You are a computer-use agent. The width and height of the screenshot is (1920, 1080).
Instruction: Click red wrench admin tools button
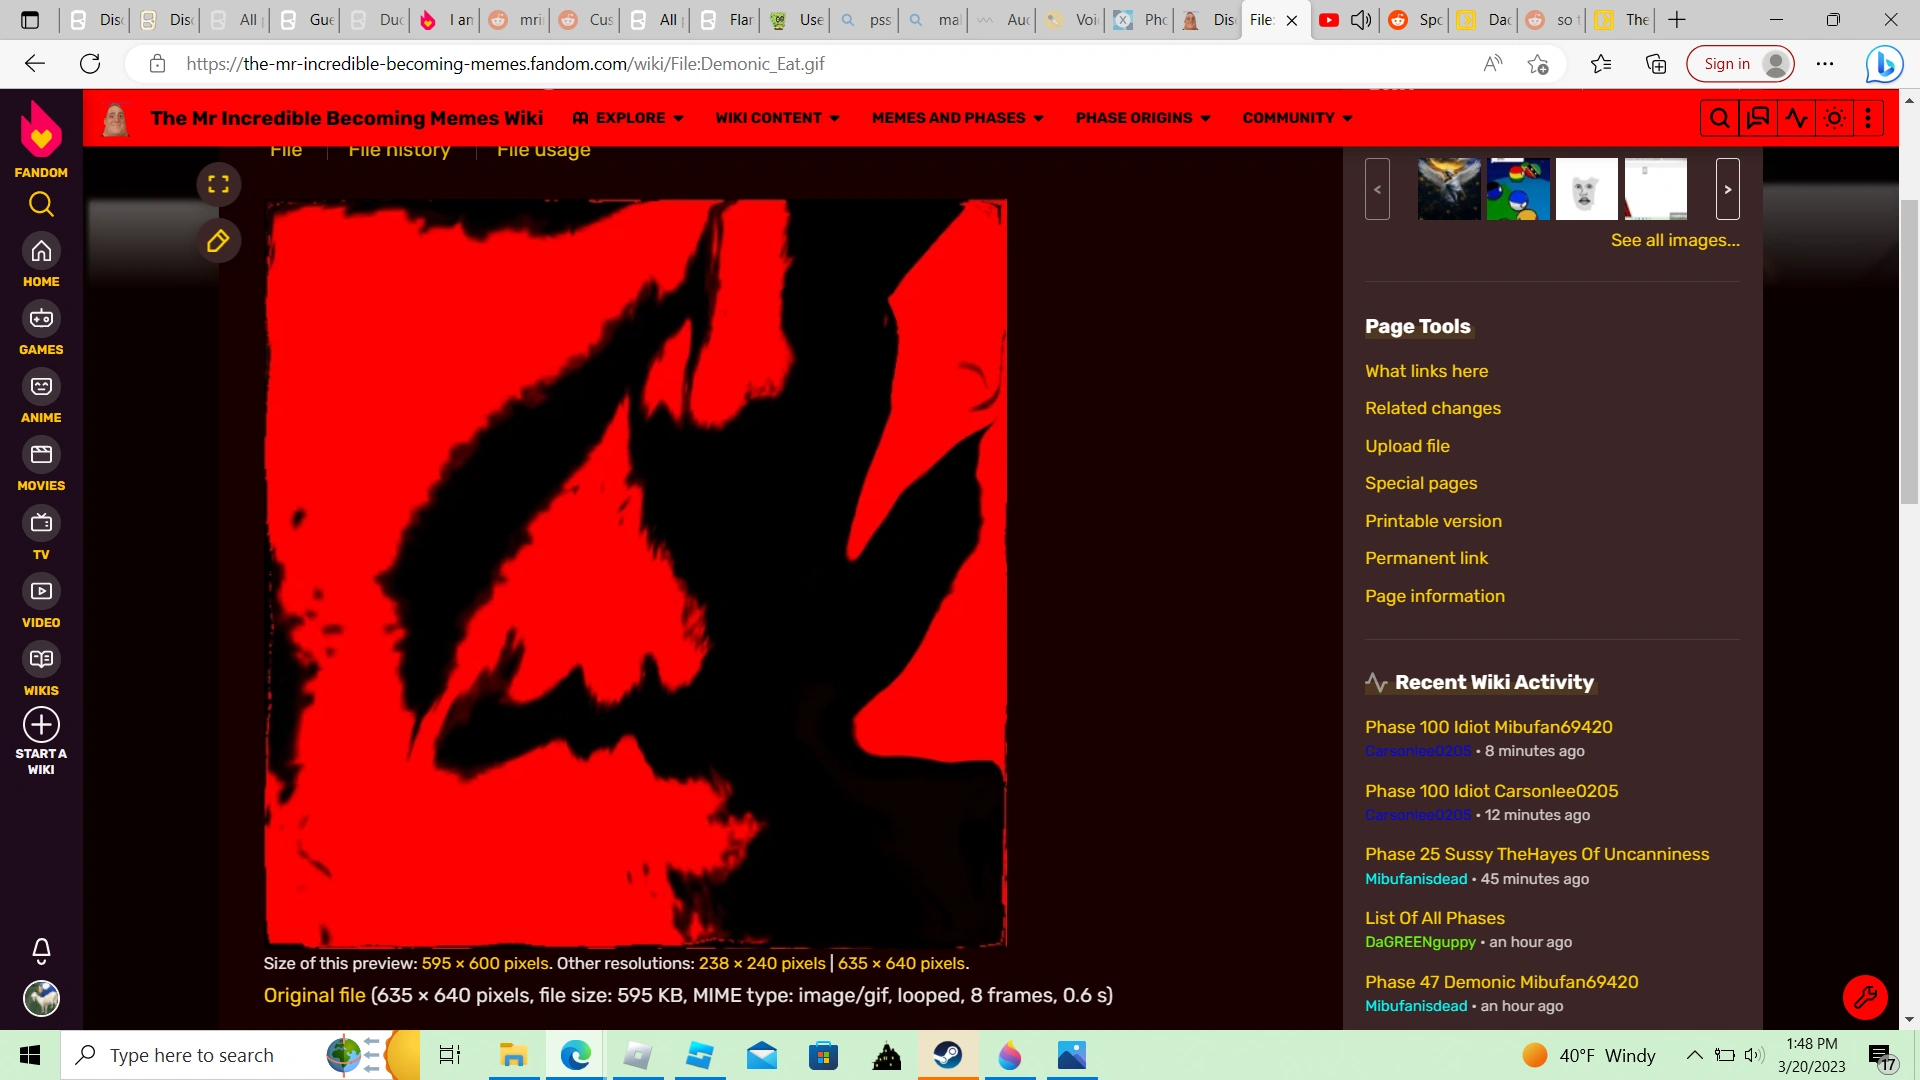pyautogui.click(x=1865, y=997)
